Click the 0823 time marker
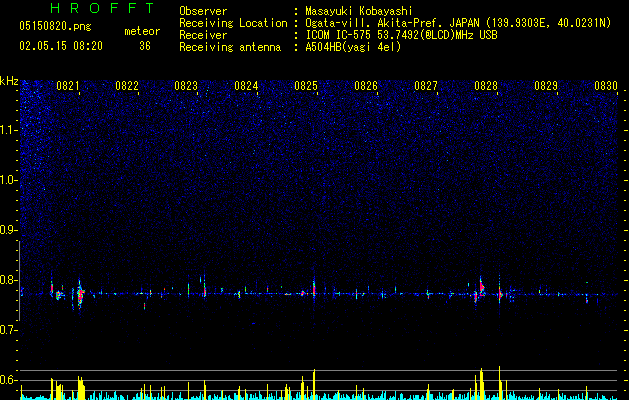Viewport: 629px width, 400px height. [x=186, y=85]
